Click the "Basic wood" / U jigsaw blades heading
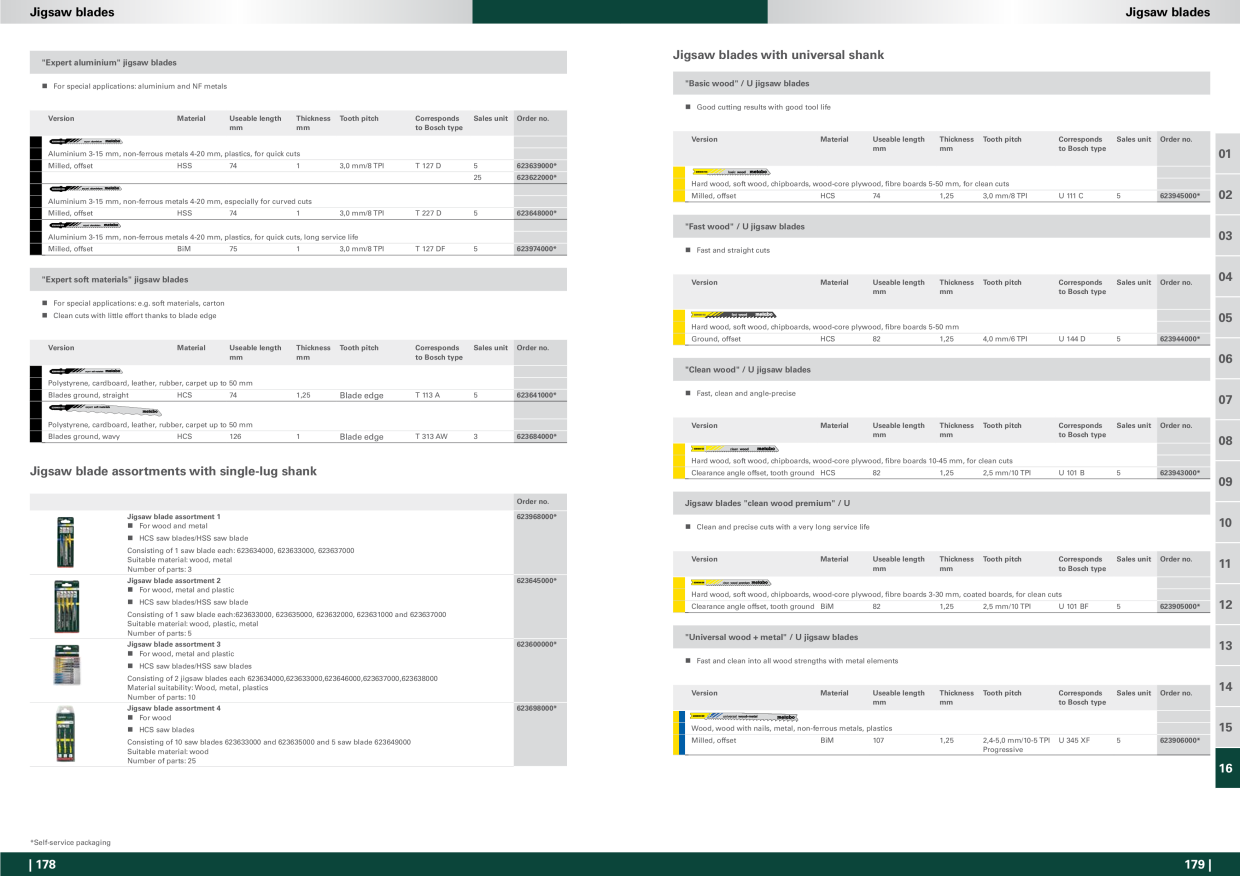 coord(747,84)
